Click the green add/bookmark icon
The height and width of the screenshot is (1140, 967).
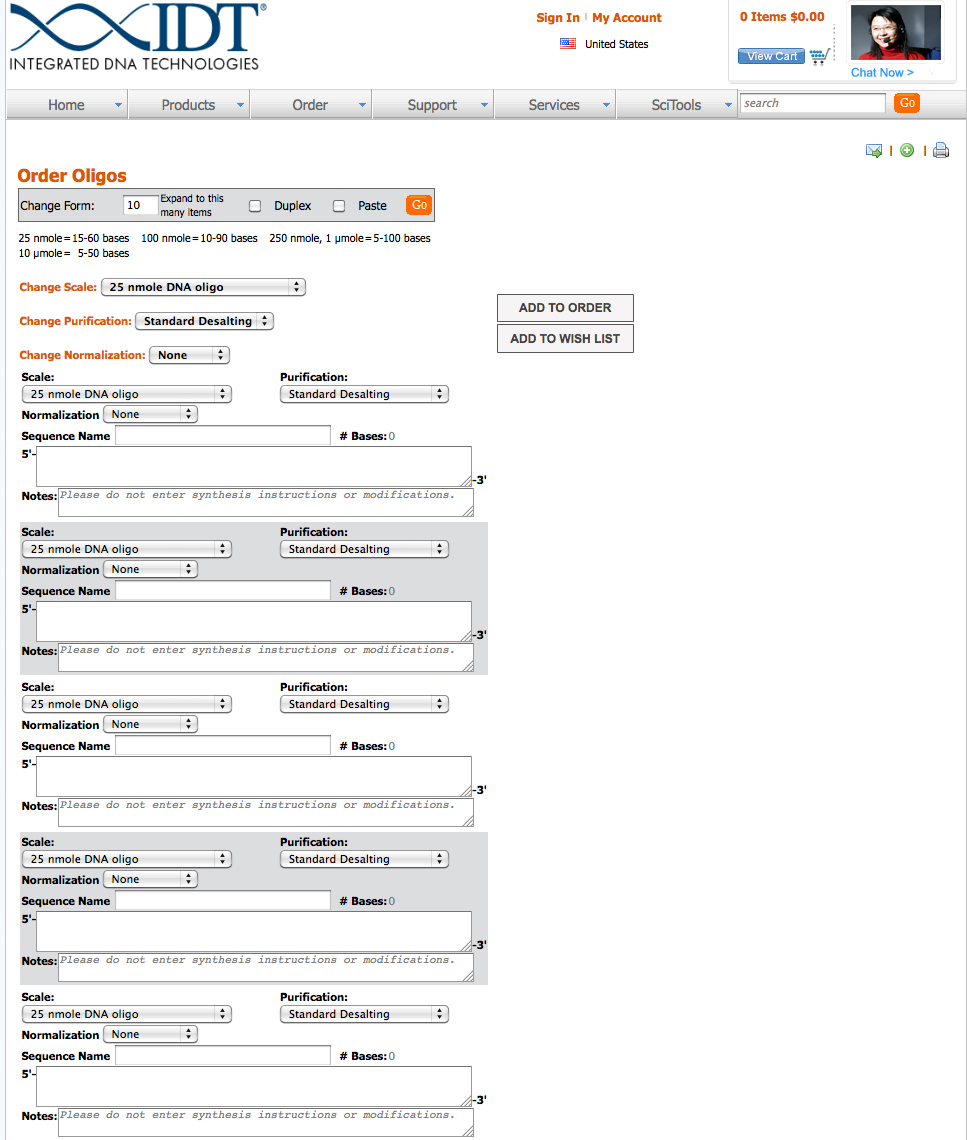click(x=907, y=149)
